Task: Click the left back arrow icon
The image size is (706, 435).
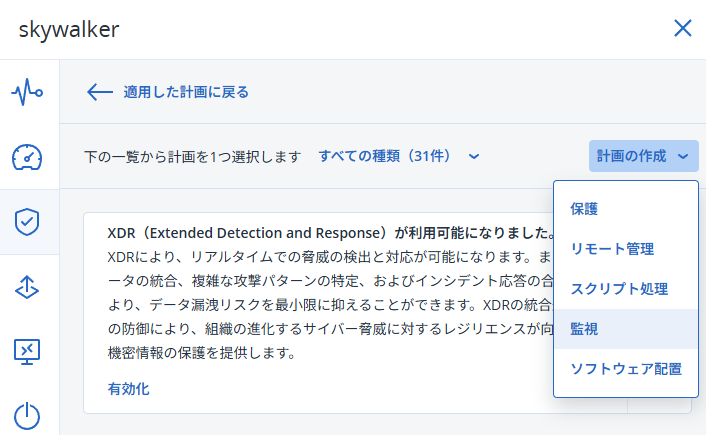Action: (100, 92)
